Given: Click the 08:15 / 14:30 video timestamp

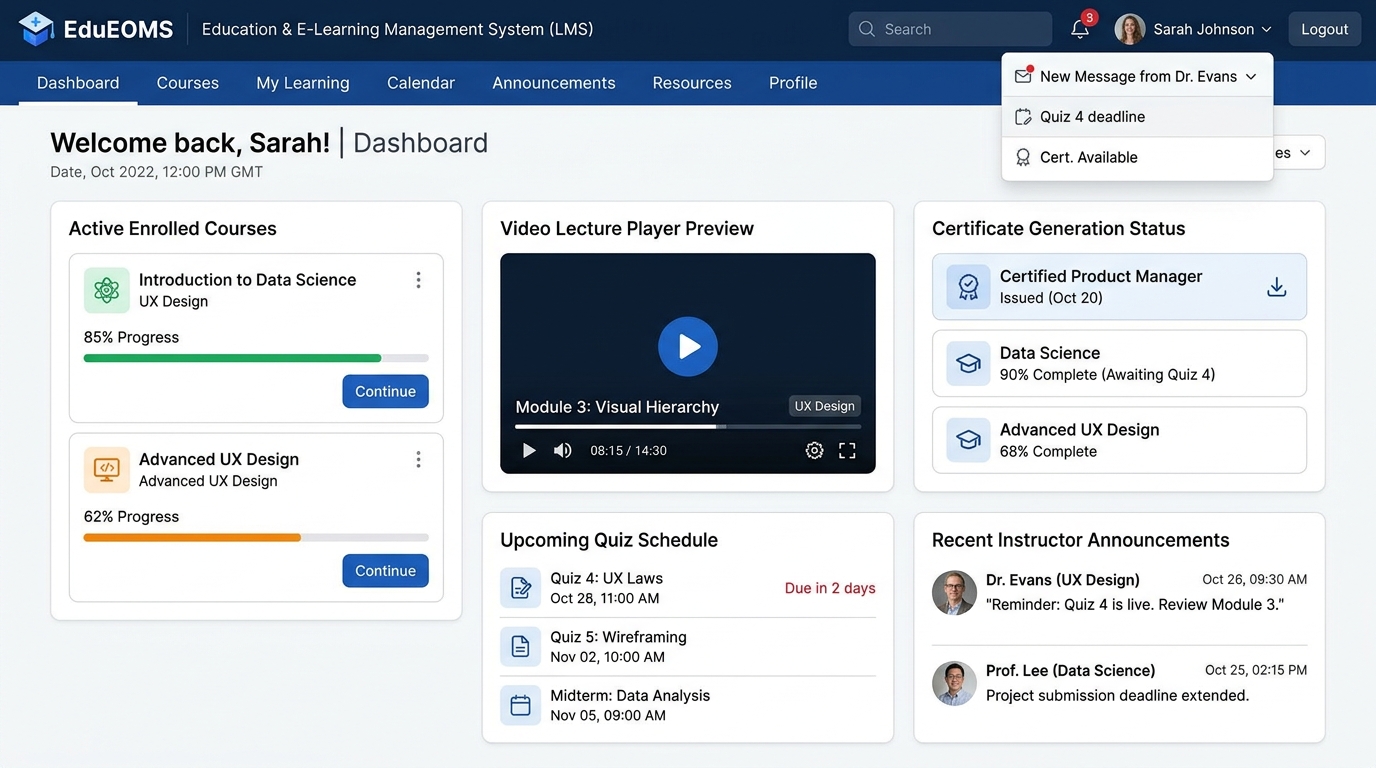Looking at the screenshot, I should [628, 451].
